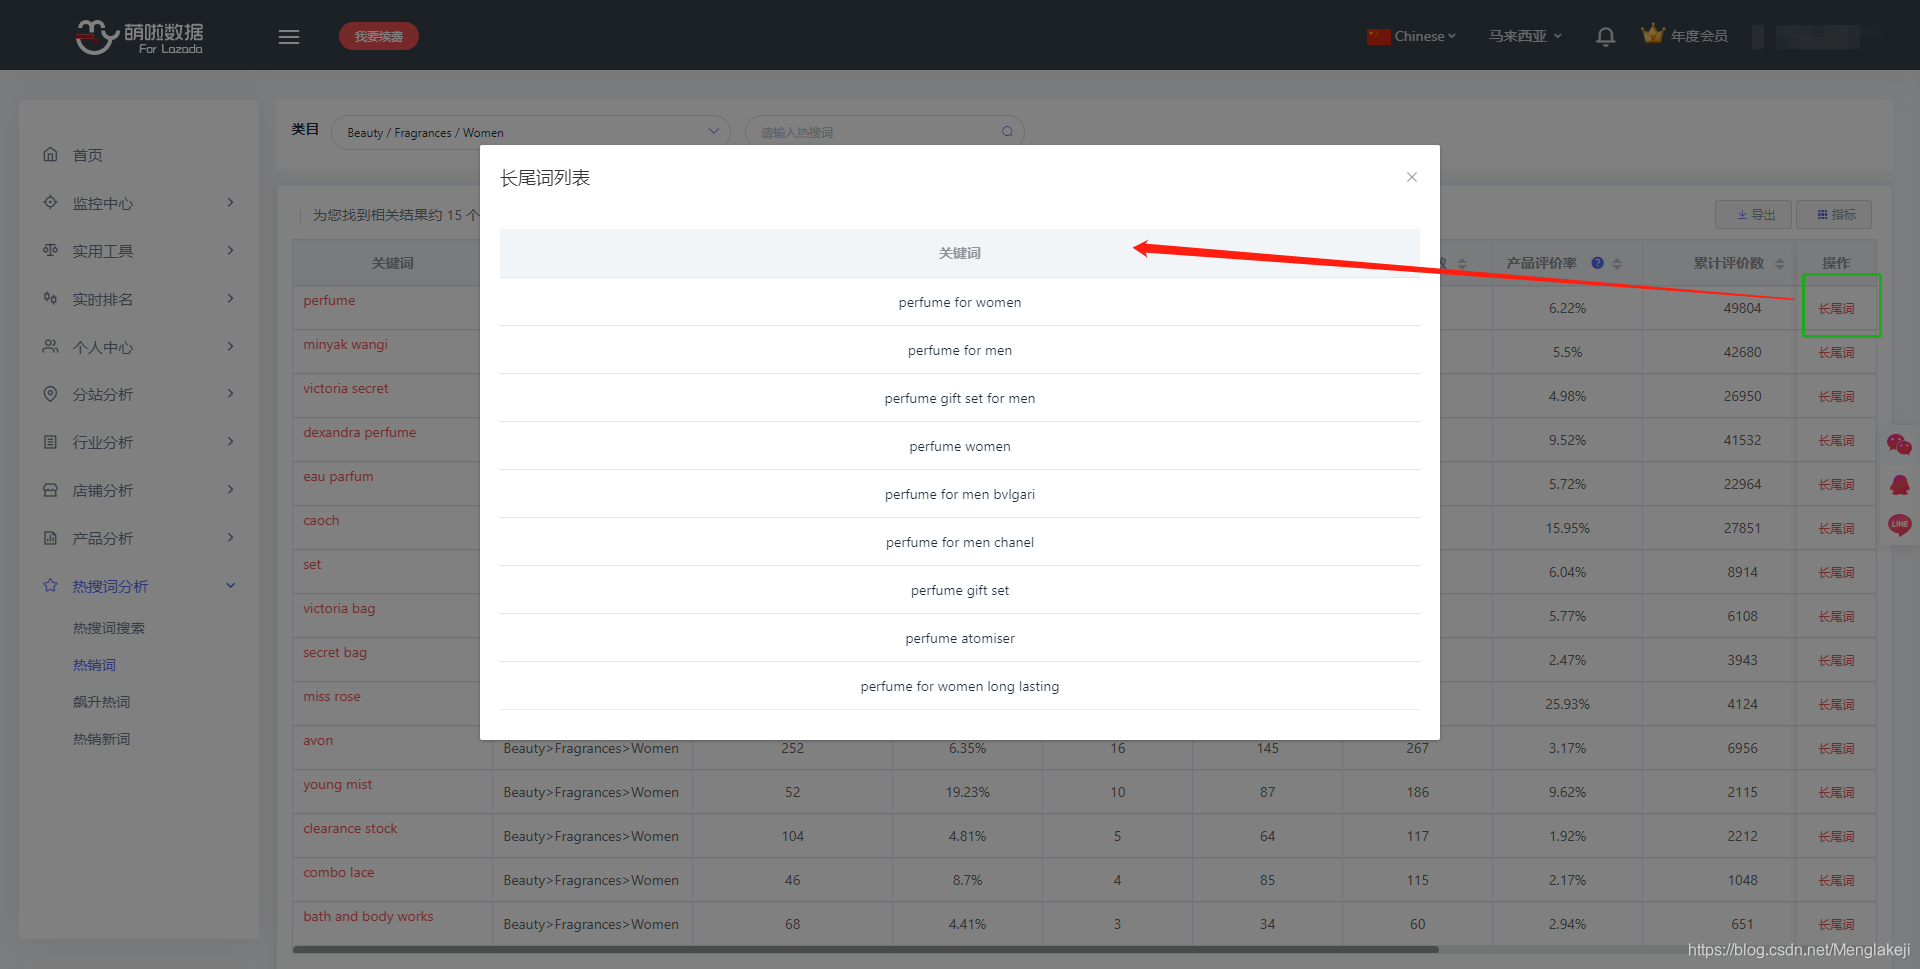Sort by 累计评价数 column arrows

1779,263
